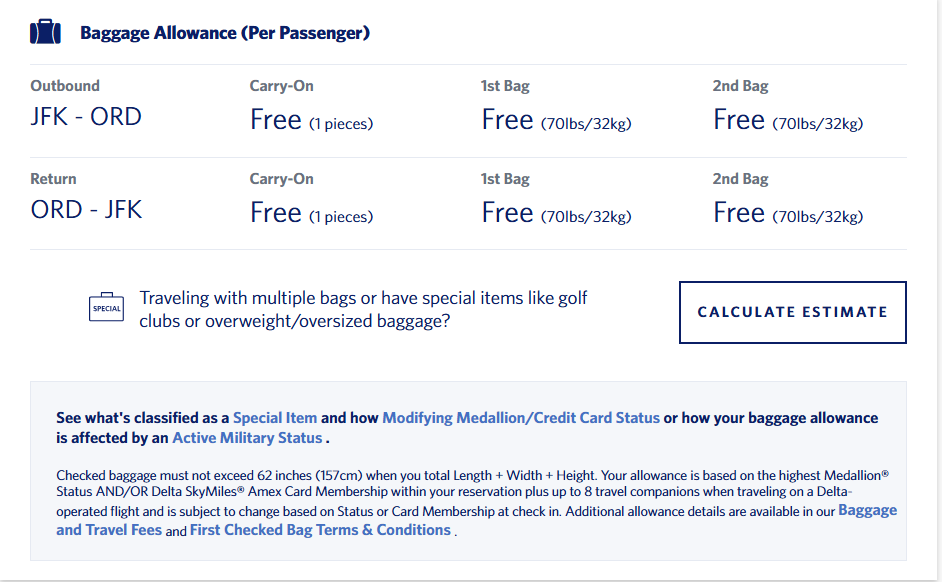Click the bold 'See what's classified' notice text

click(x=143, y=418)
